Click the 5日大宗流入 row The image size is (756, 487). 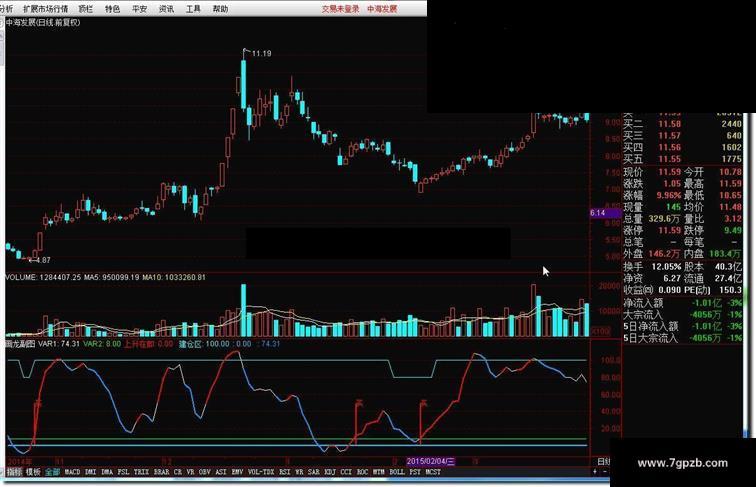(x=682, y=338)
